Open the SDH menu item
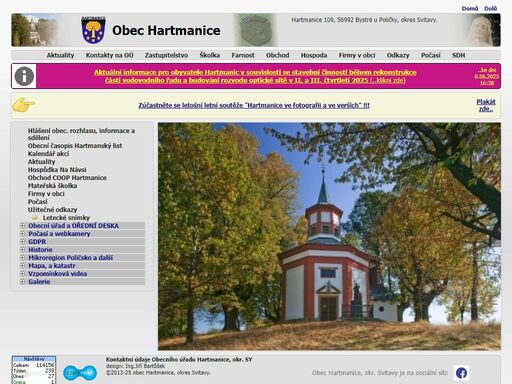 458,55
